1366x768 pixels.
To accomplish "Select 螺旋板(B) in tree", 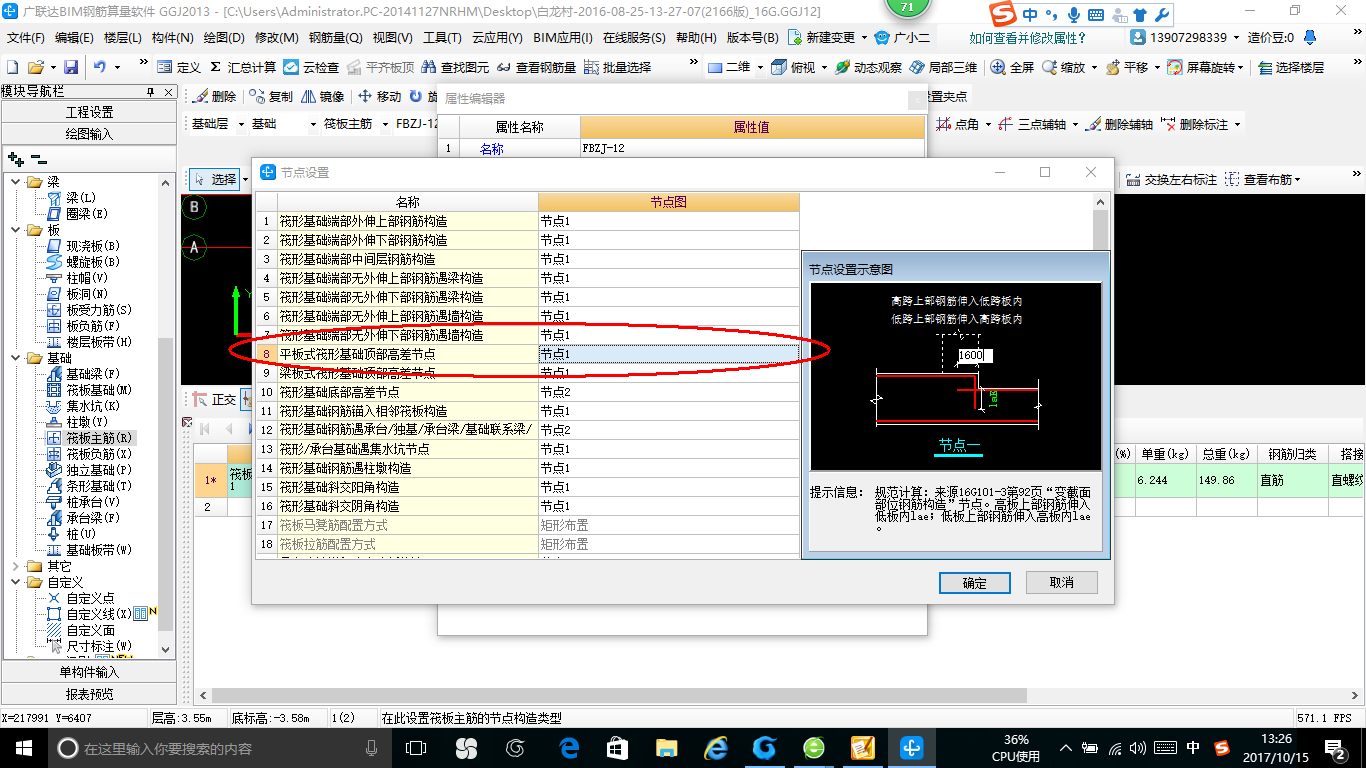I will [83, 262].
